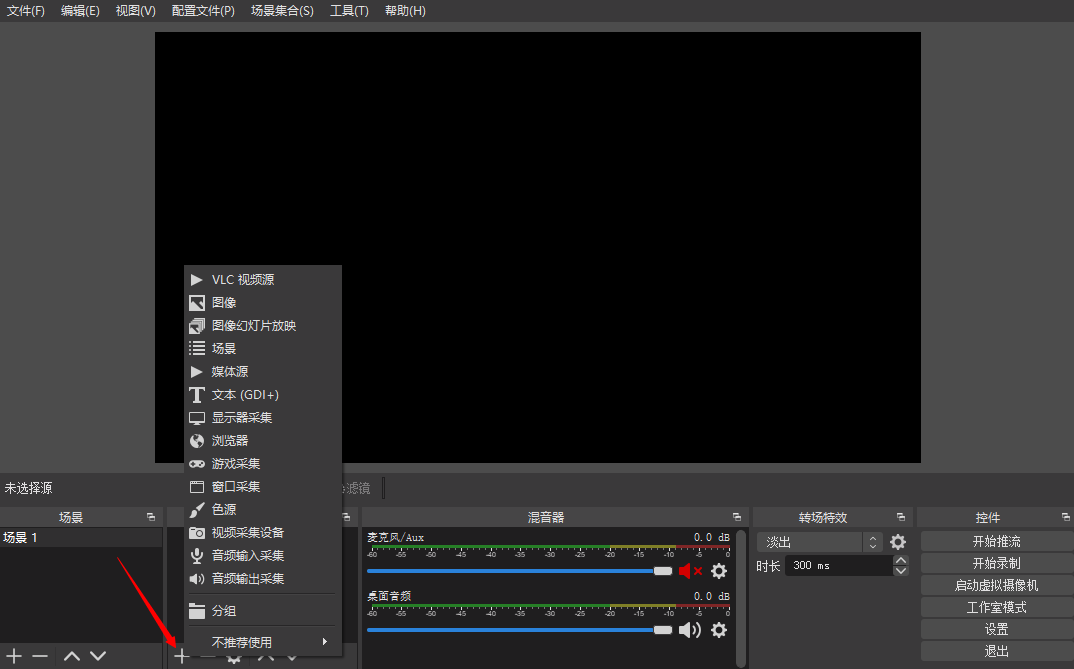Open 麦克风/Aux gear settings icon
The width and height of the screenshot is (1074, 669).
pyautogui.click(x=719, y=571)
